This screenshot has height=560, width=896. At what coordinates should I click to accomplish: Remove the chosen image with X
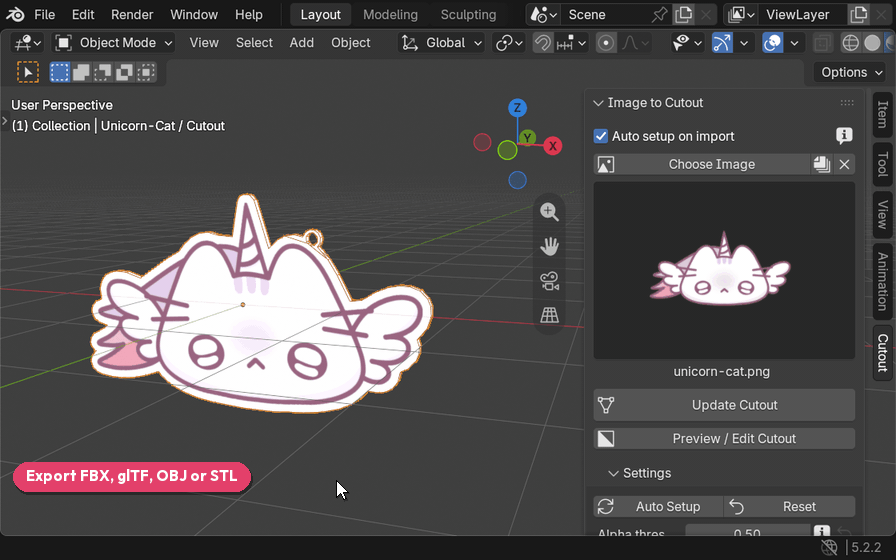pos(844,165)
